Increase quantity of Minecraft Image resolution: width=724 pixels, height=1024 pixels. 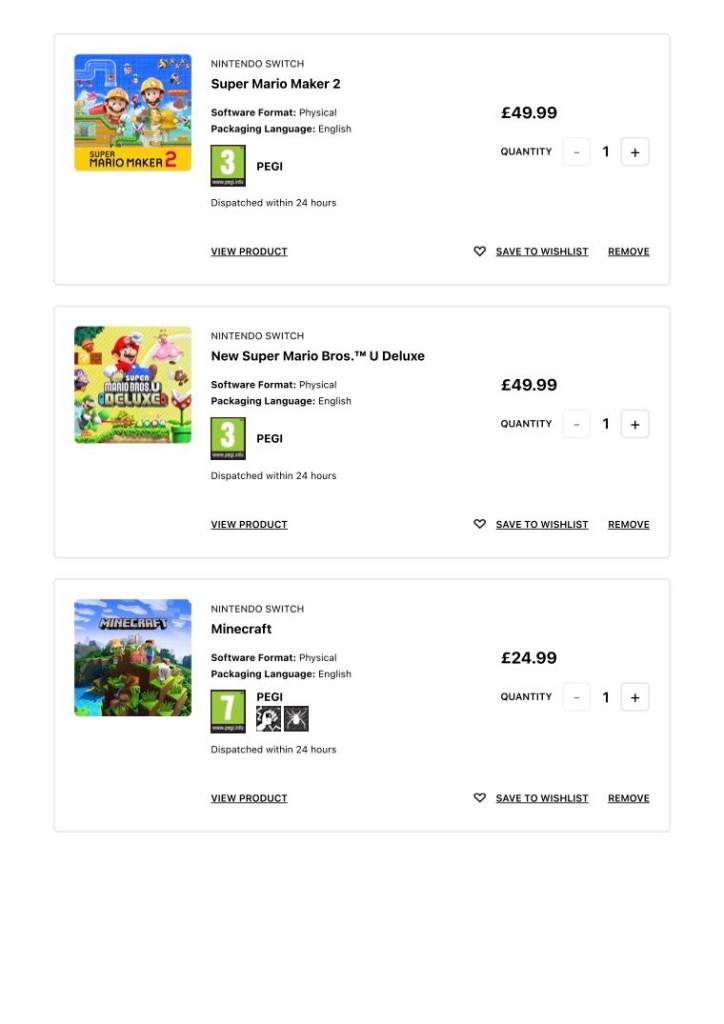pos(635,697)
